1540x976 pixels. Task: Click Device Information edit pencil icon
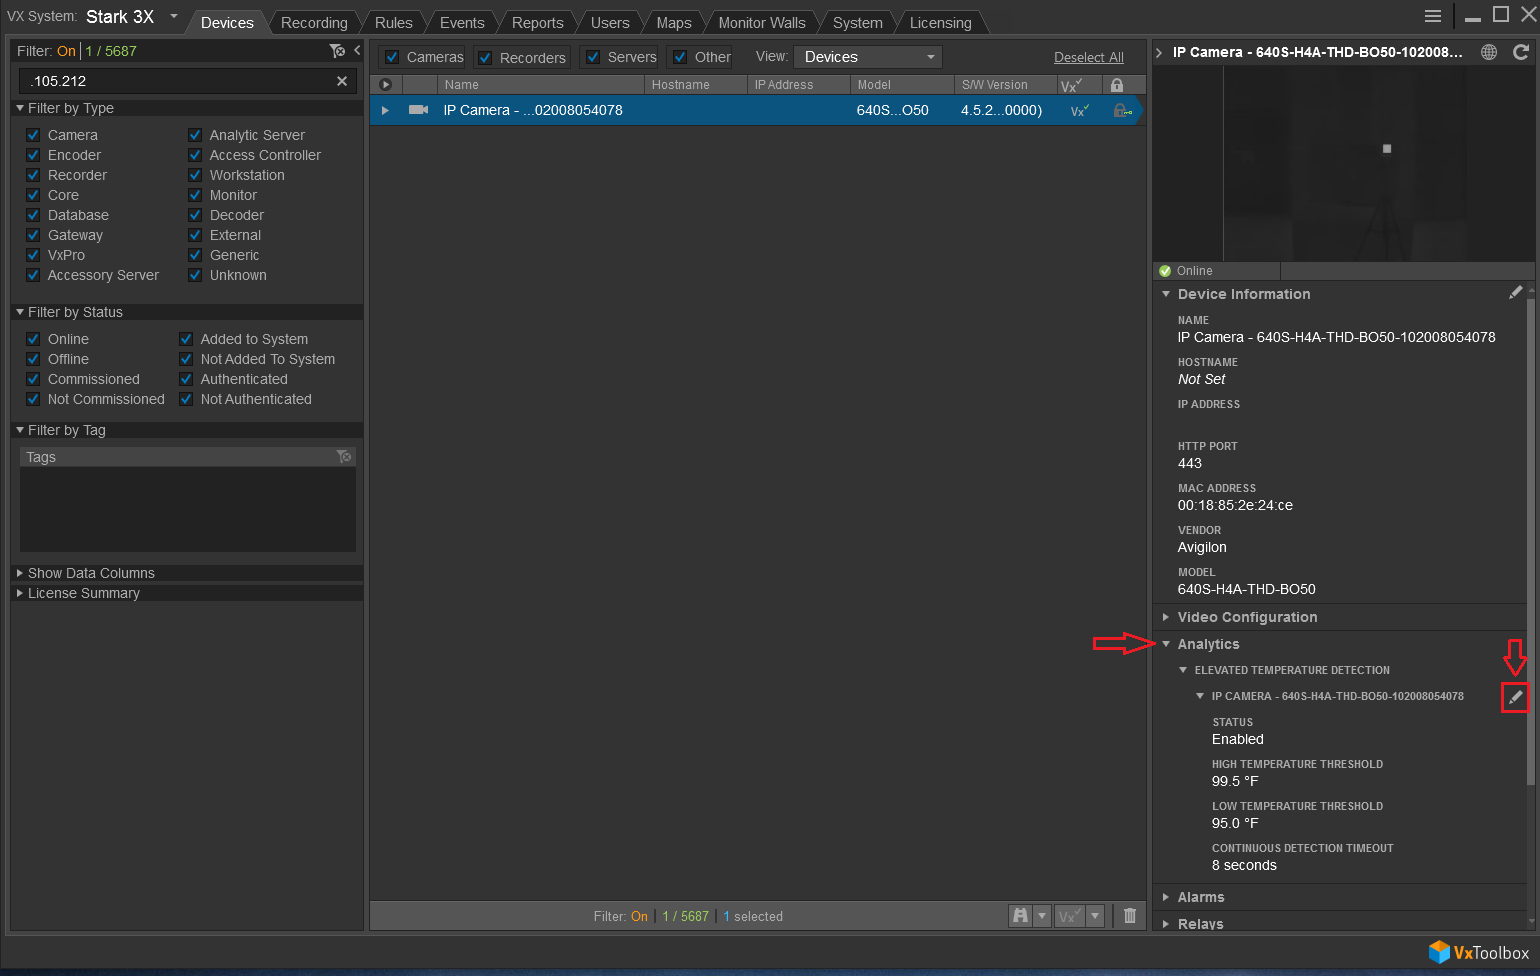pyautogui.click(x=1515, y=293)
